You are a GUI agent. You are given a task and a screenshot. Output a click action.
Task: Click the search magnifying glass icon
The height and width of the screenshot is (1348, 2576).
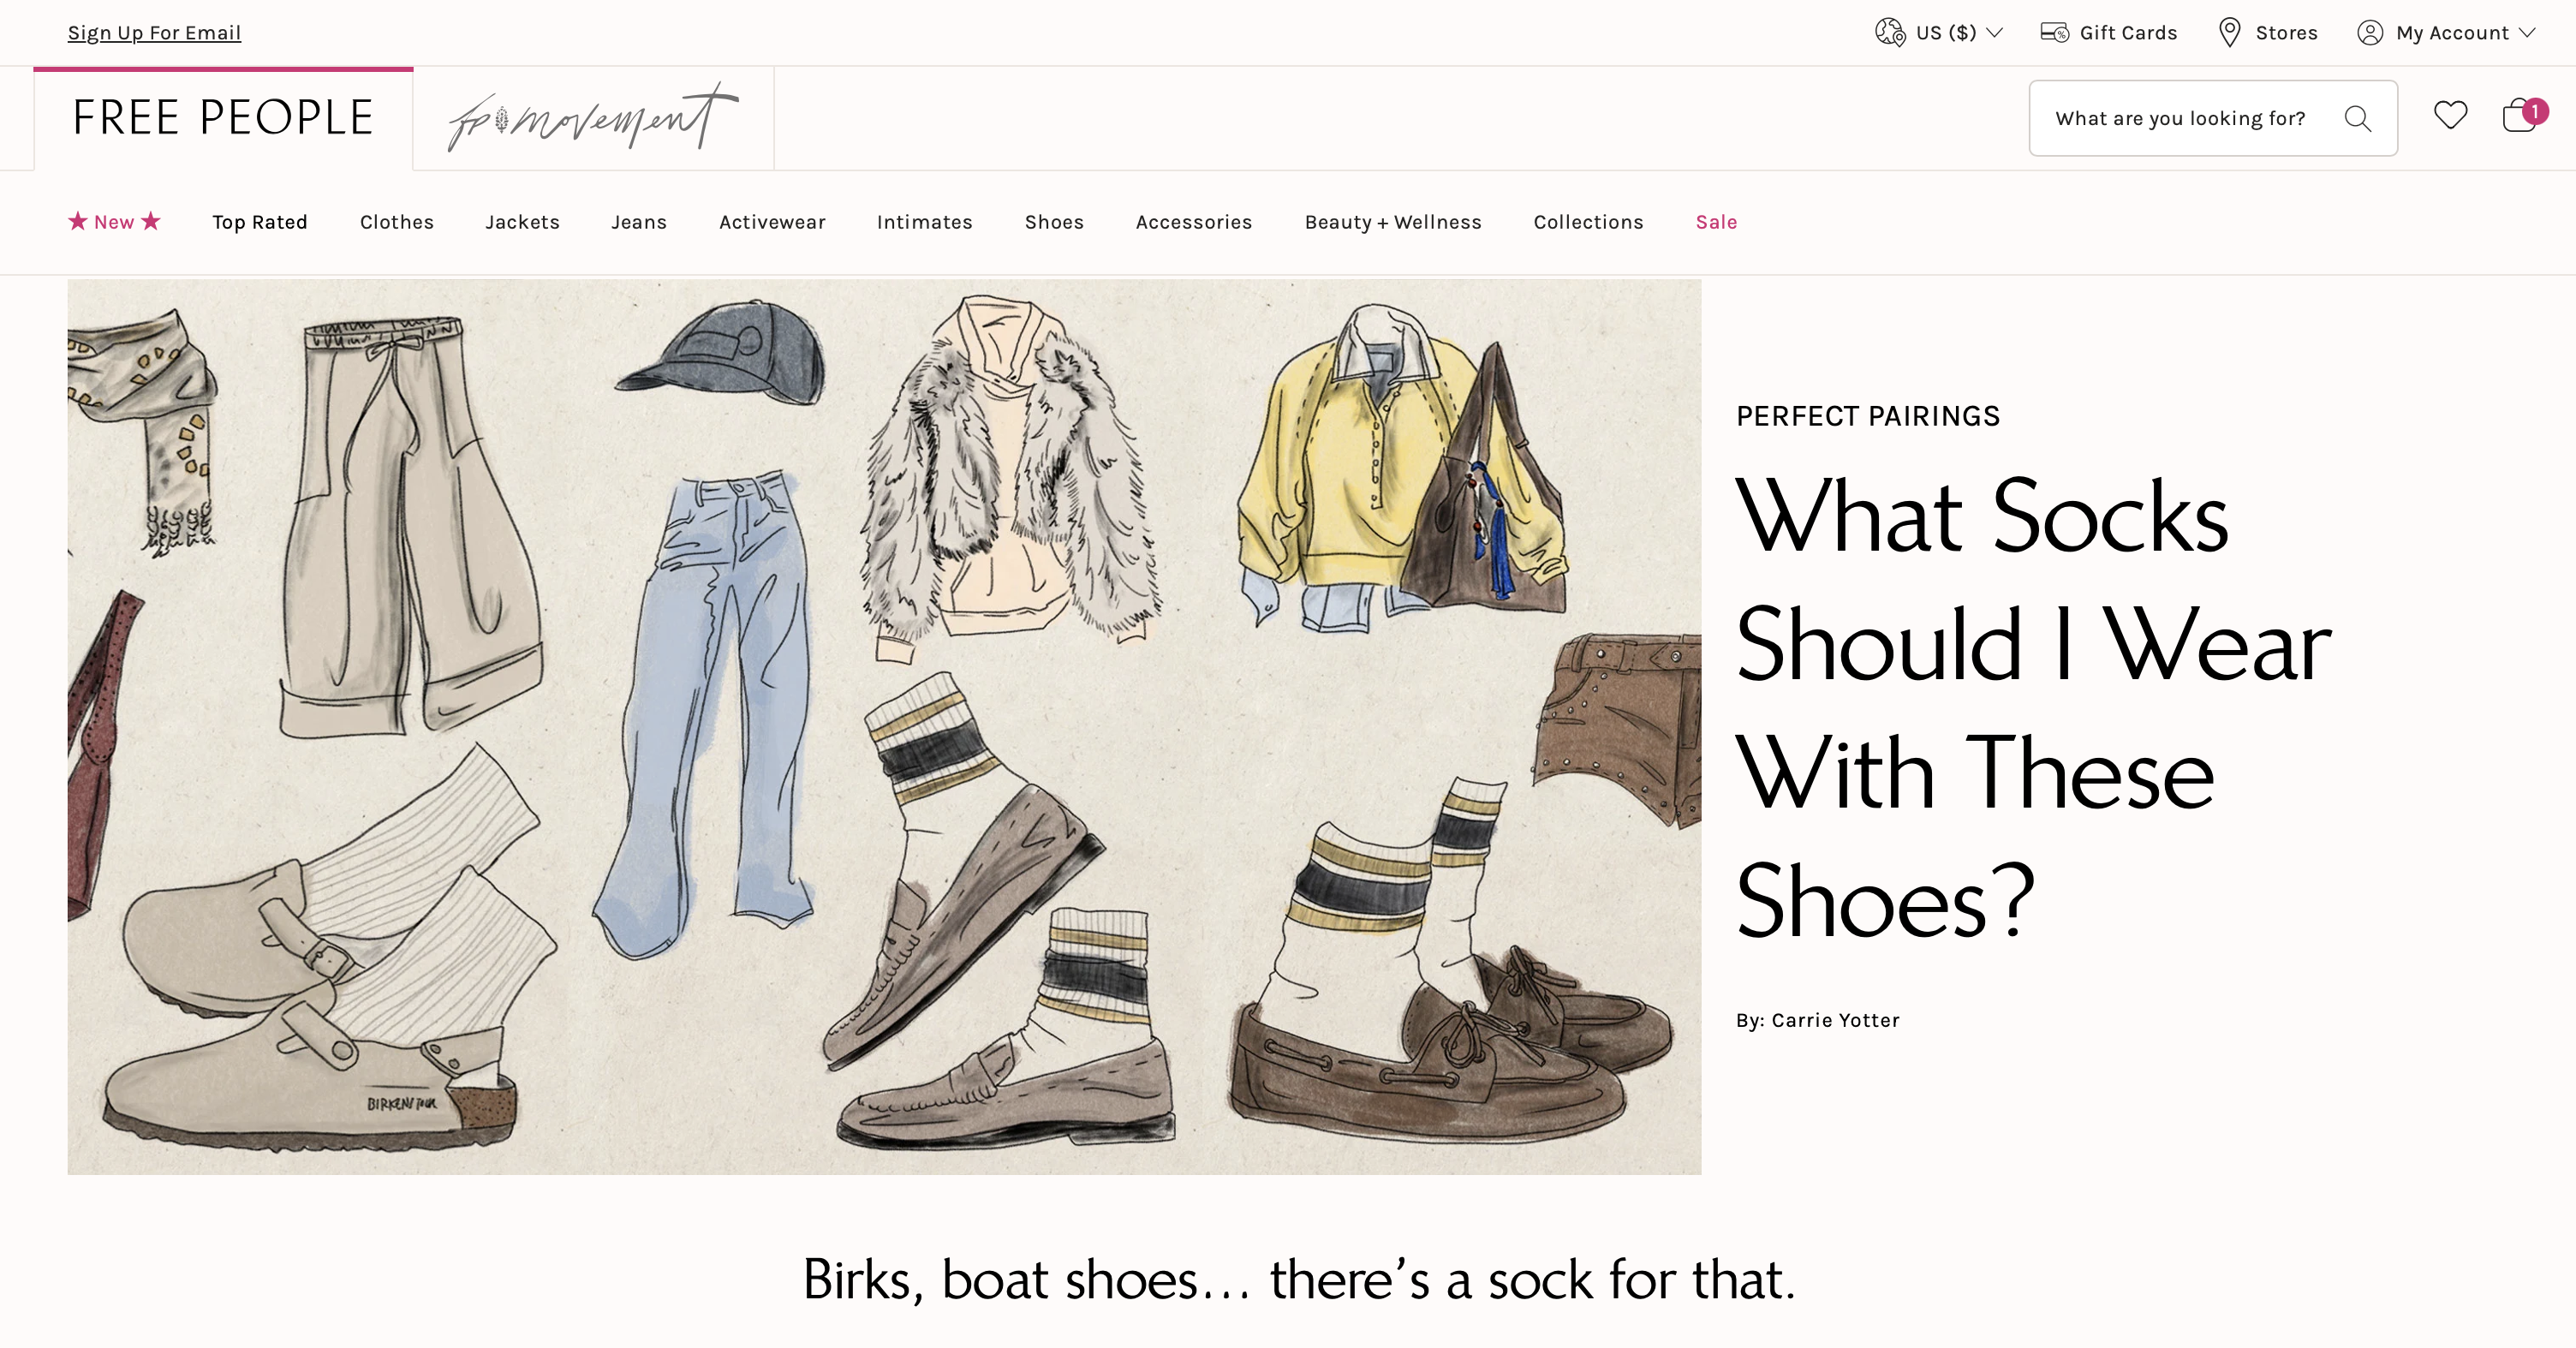click(x=2357, y=118)
